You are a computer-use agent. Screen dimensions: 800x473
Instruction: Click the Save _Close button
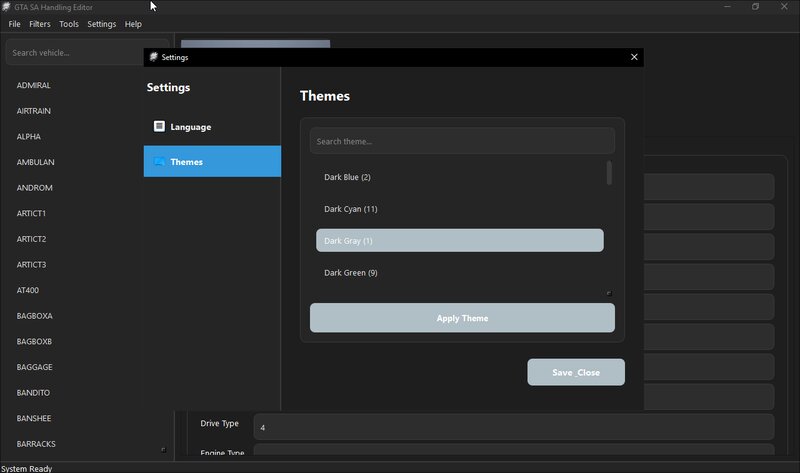point(576,372)
